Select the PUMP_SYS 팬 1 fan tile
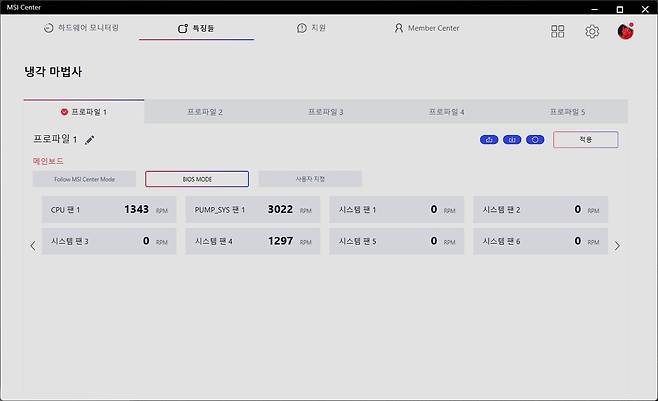The width and height of the screenshot is (658, 401). coord(252,210)
